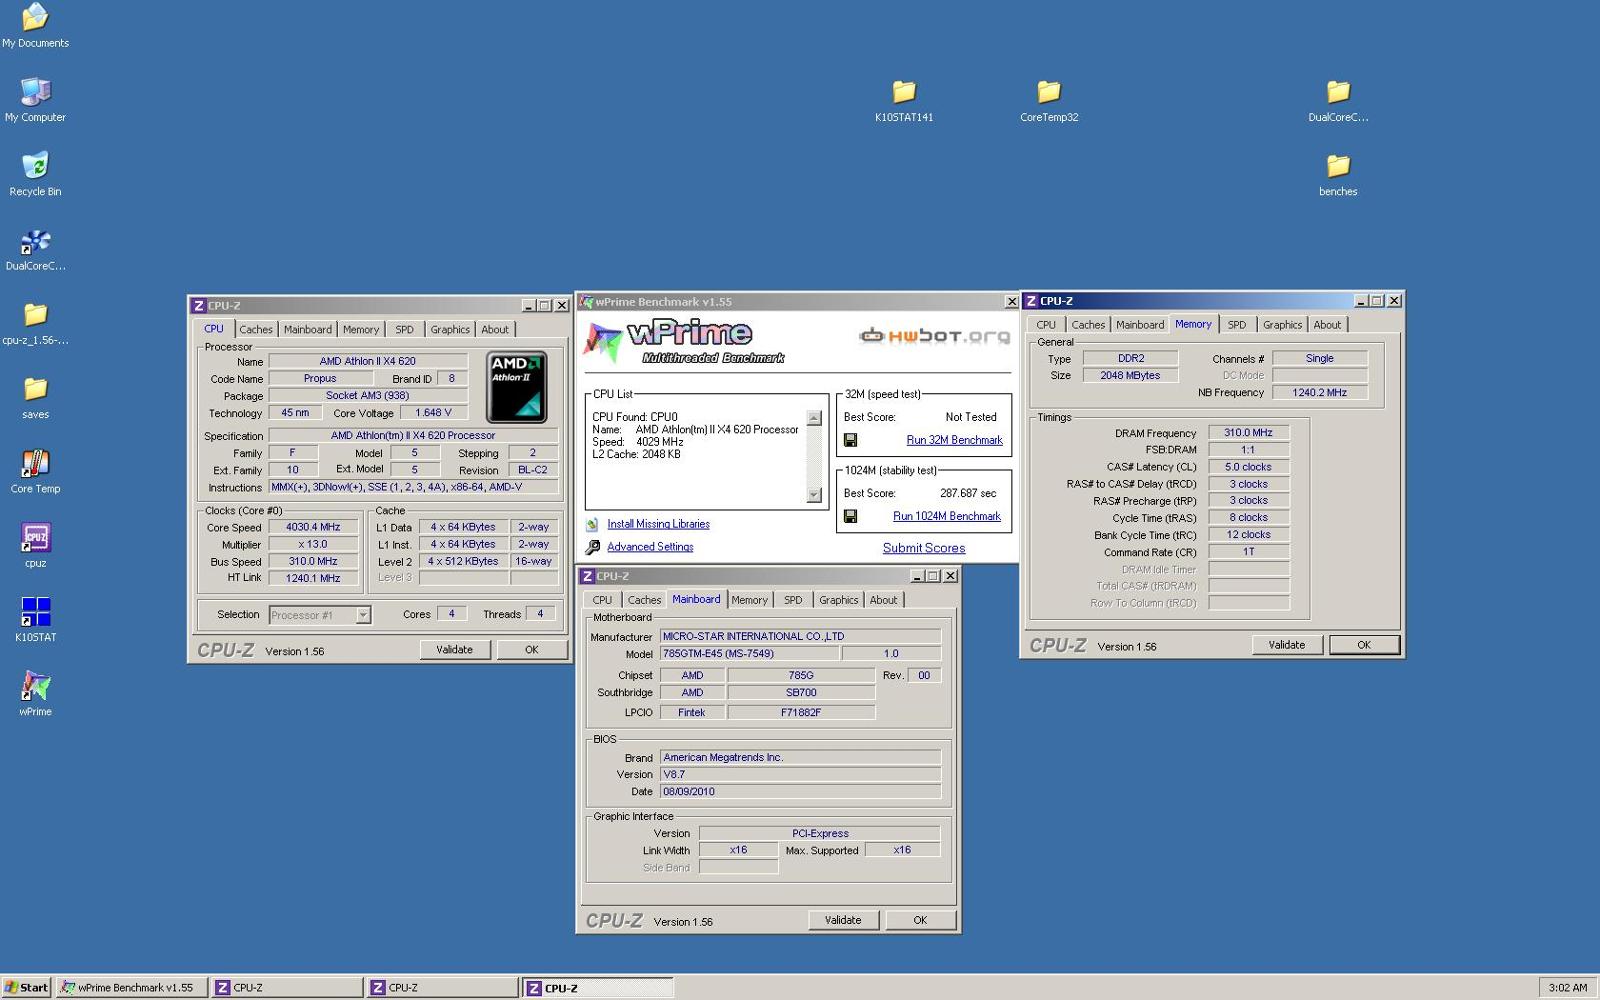
Task: Click Install Missing Libraries link
Action: (658, 524)
